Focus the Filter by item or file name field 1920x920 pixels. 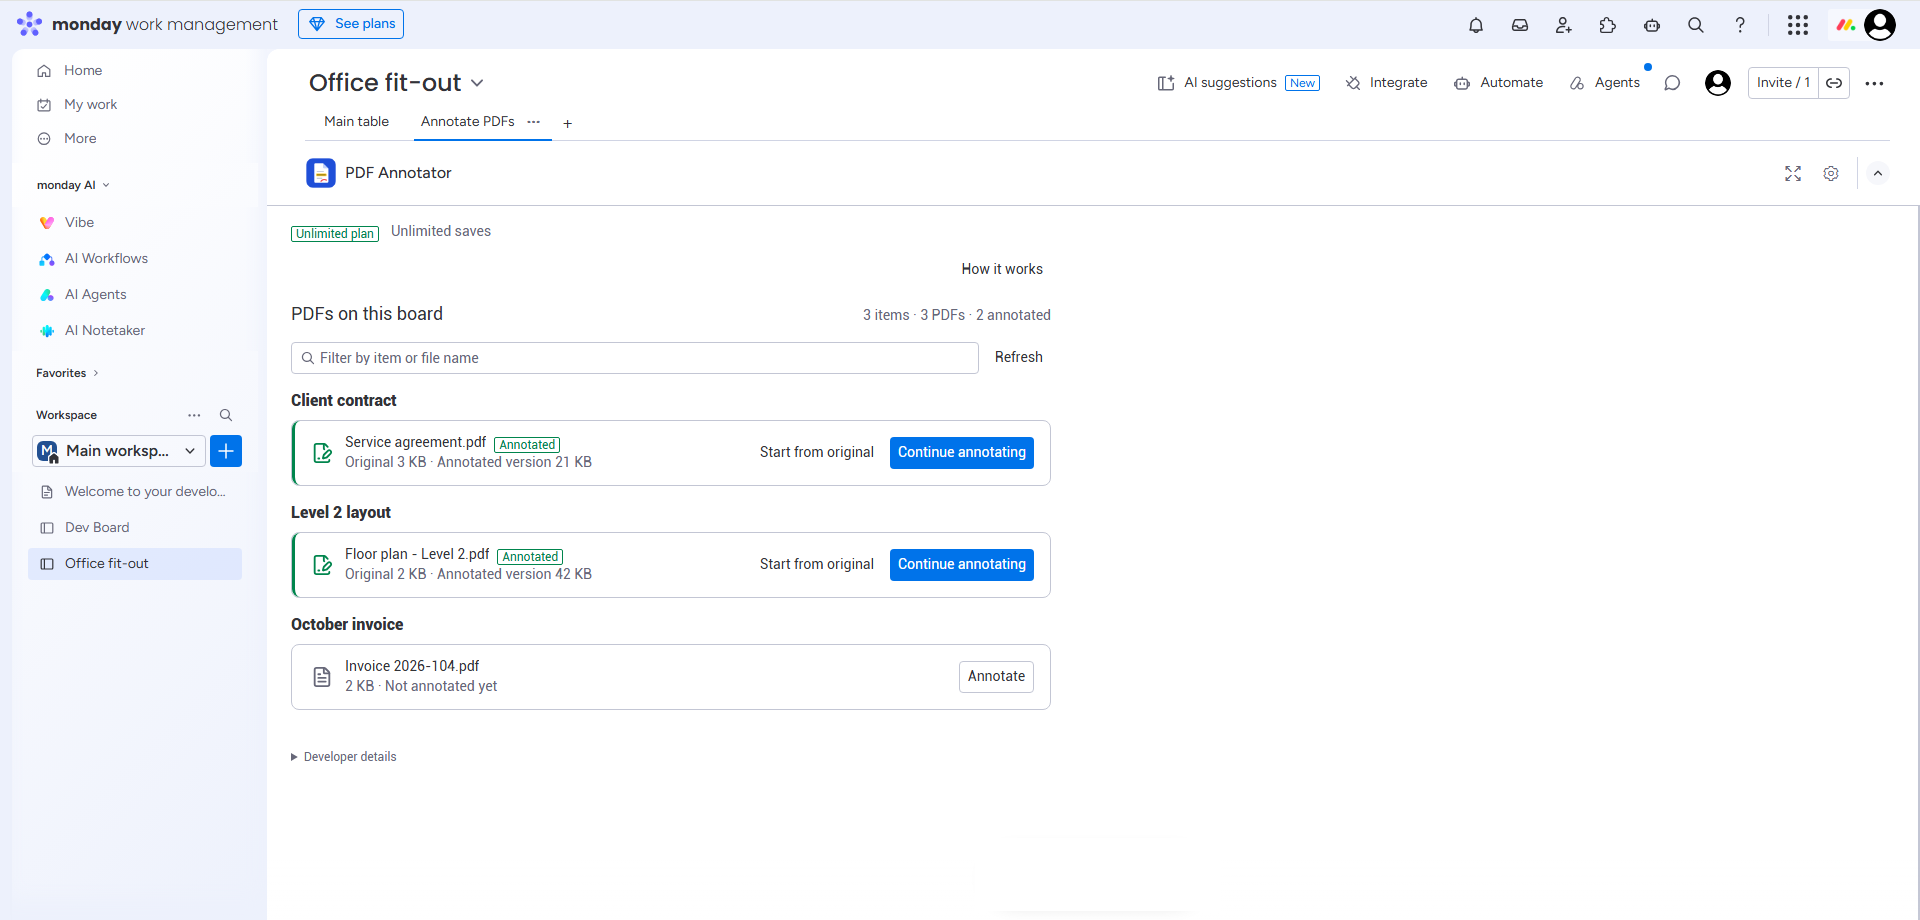click(x=635, y=358)
